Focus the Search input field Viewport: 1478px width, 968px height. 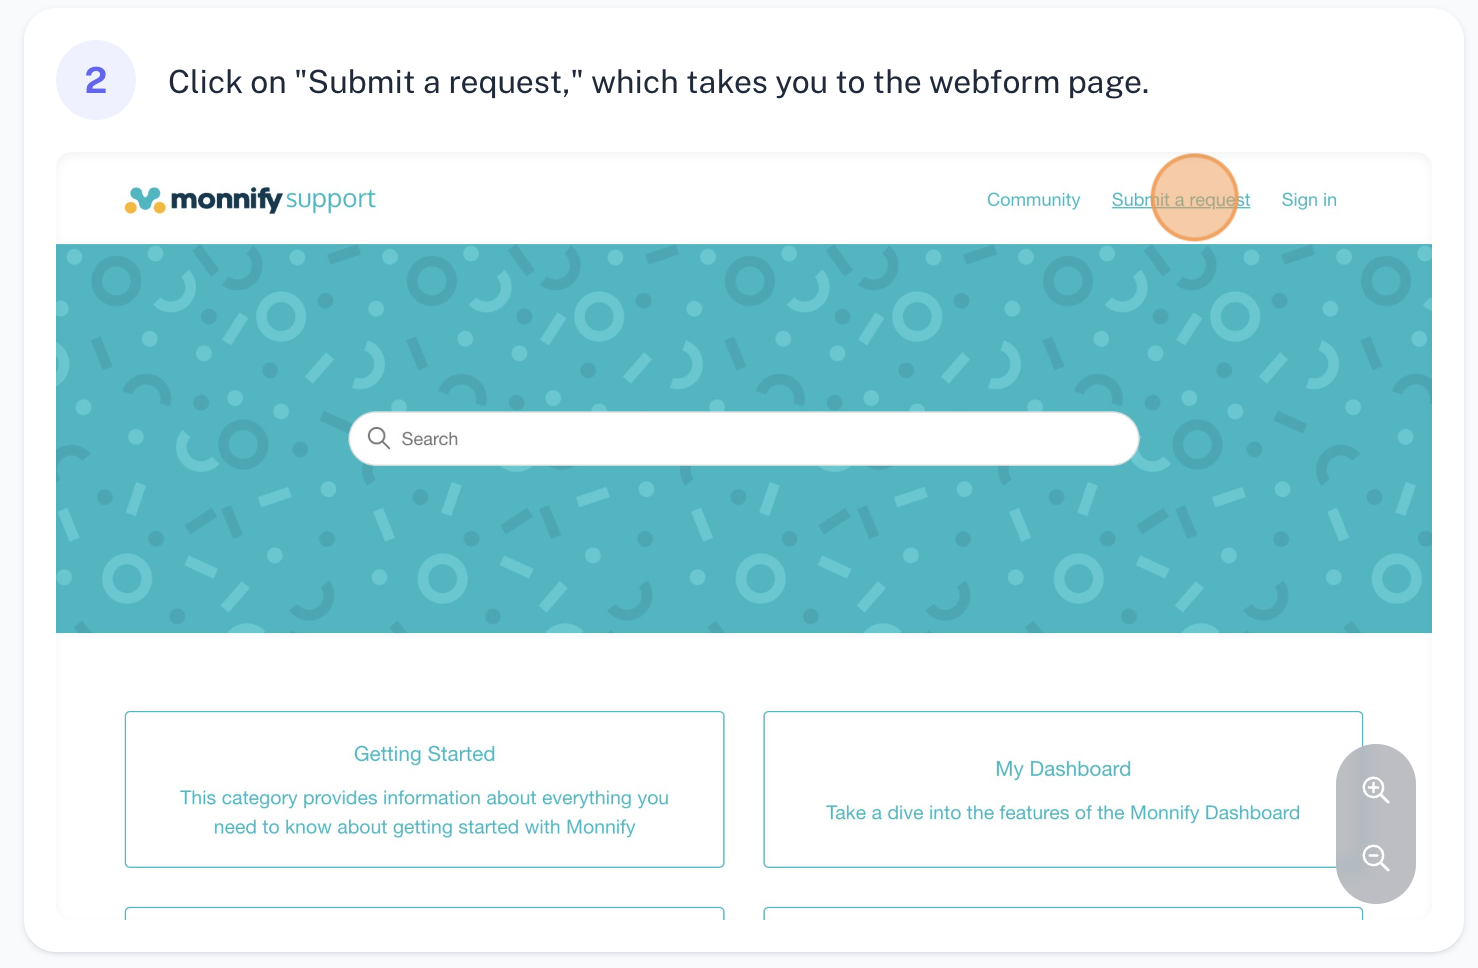click(x=760, y=439)
